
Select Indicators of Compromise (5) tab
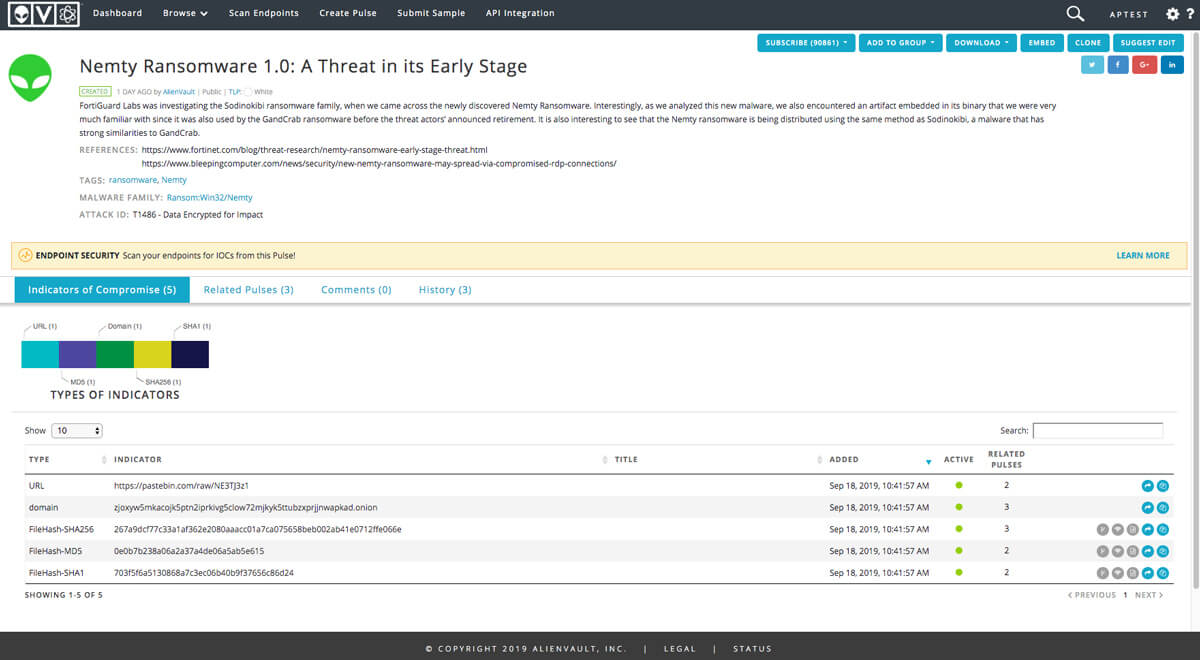click(x=102, y=290)
